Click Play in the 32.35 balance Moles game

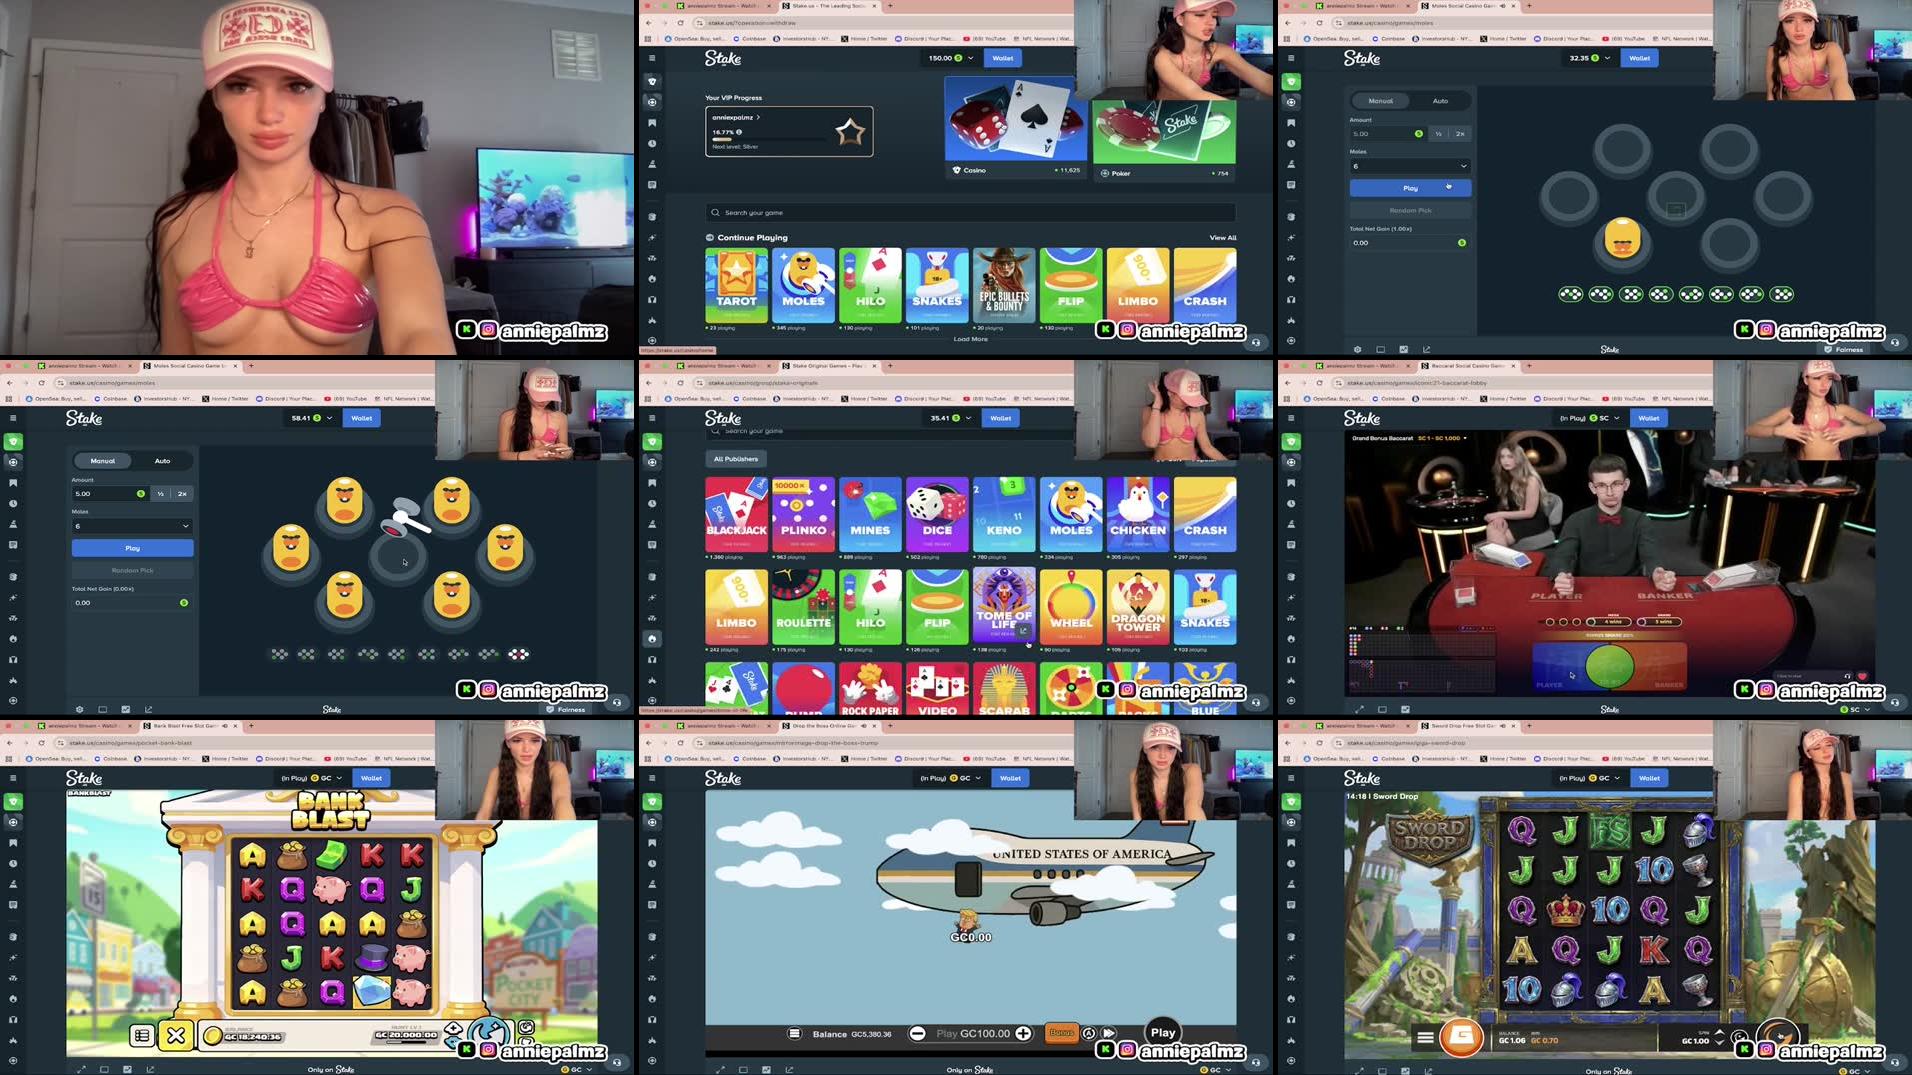[x=1410, y=188]
